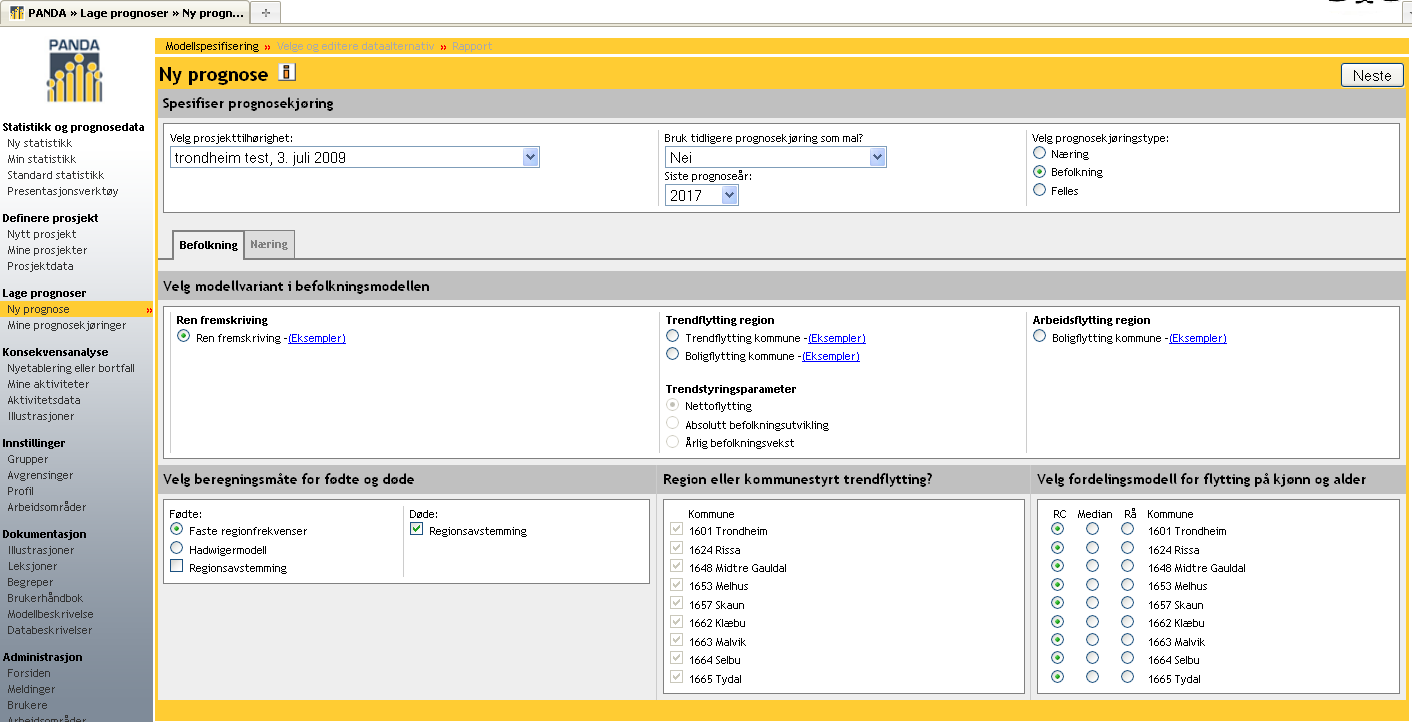The image size is (1412, 722).
Task: Select Median radio for 1663 Malvik
Action: point(1093,641)
